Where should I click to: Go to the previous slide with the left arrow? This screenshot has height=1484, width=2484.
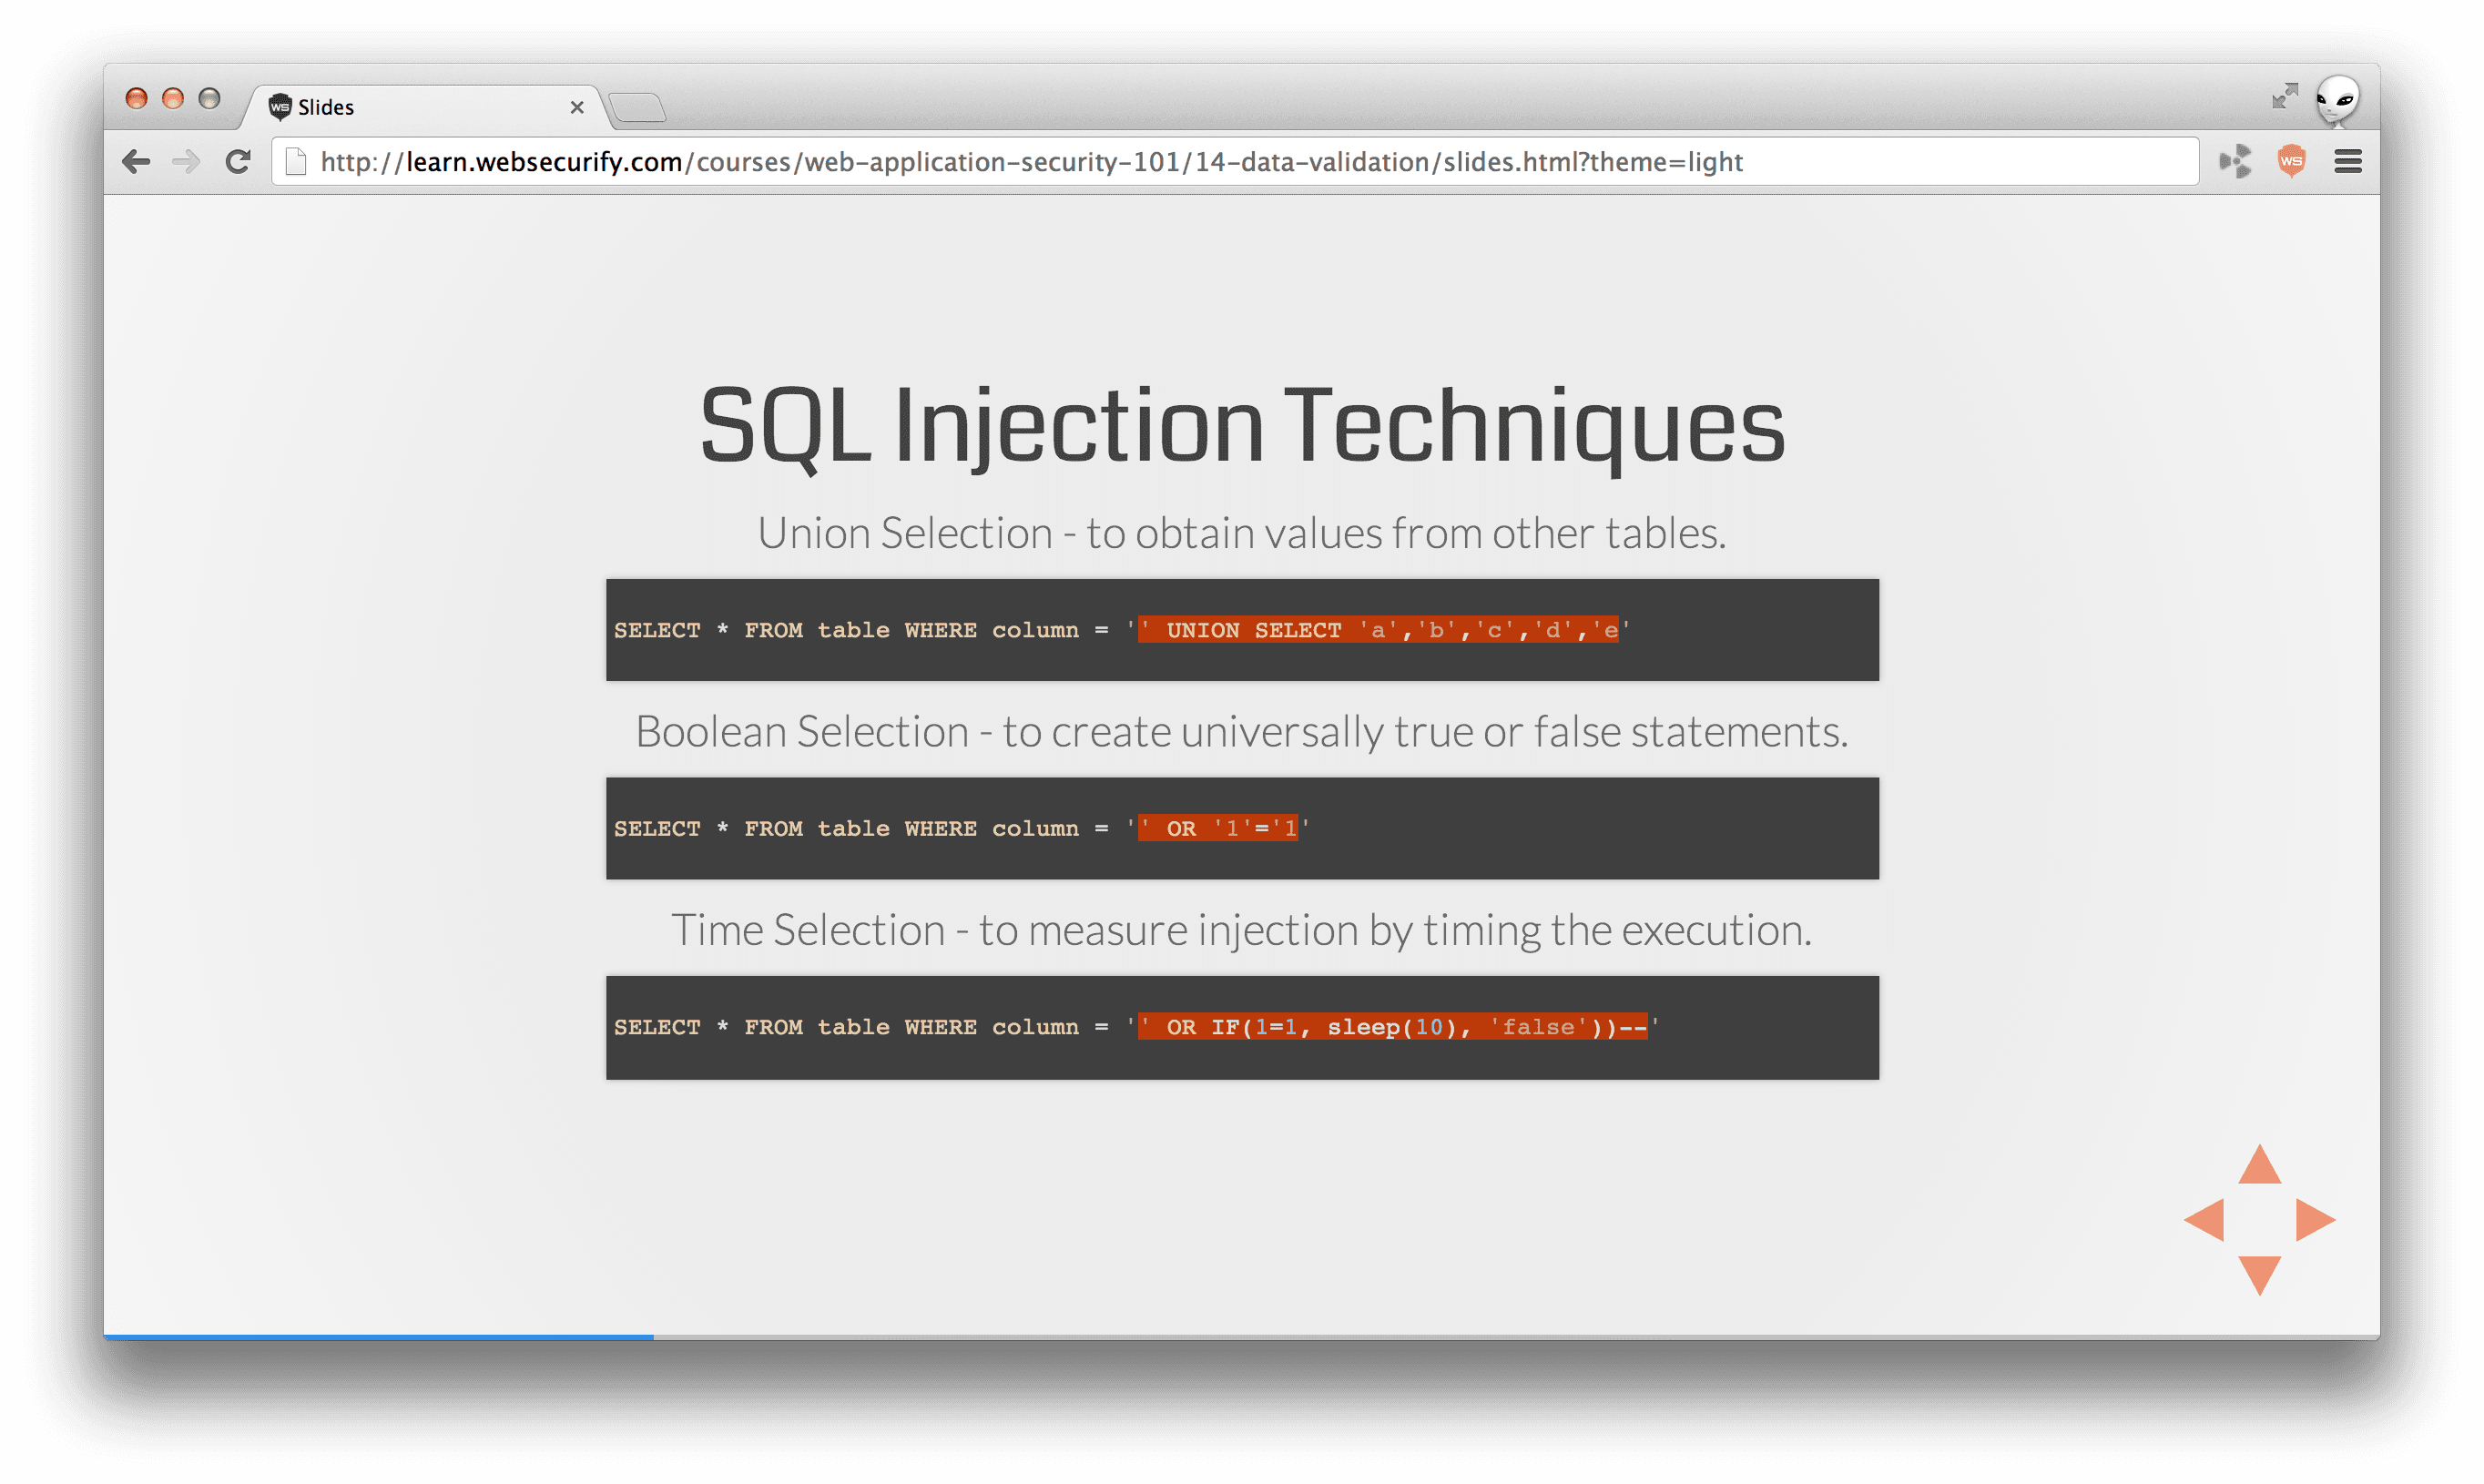pos(2204,1220)
